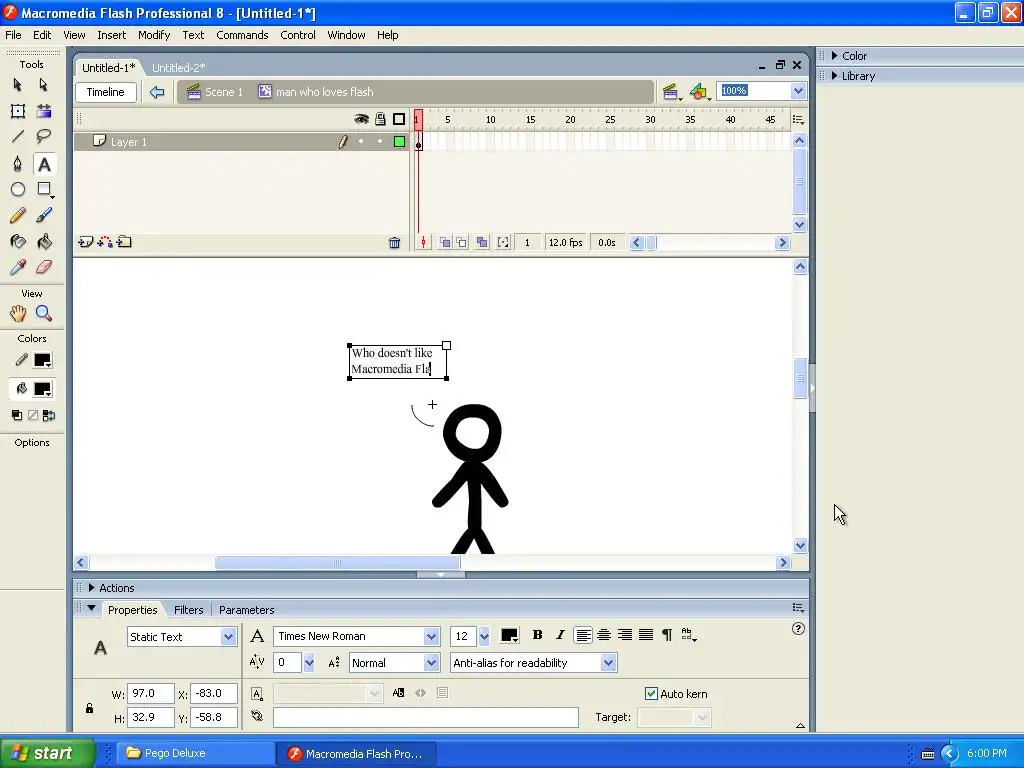The height and width of the screenshot is (768, 1024).
Task: Toggle the Onion Skin button
Action: click(445, 242)
